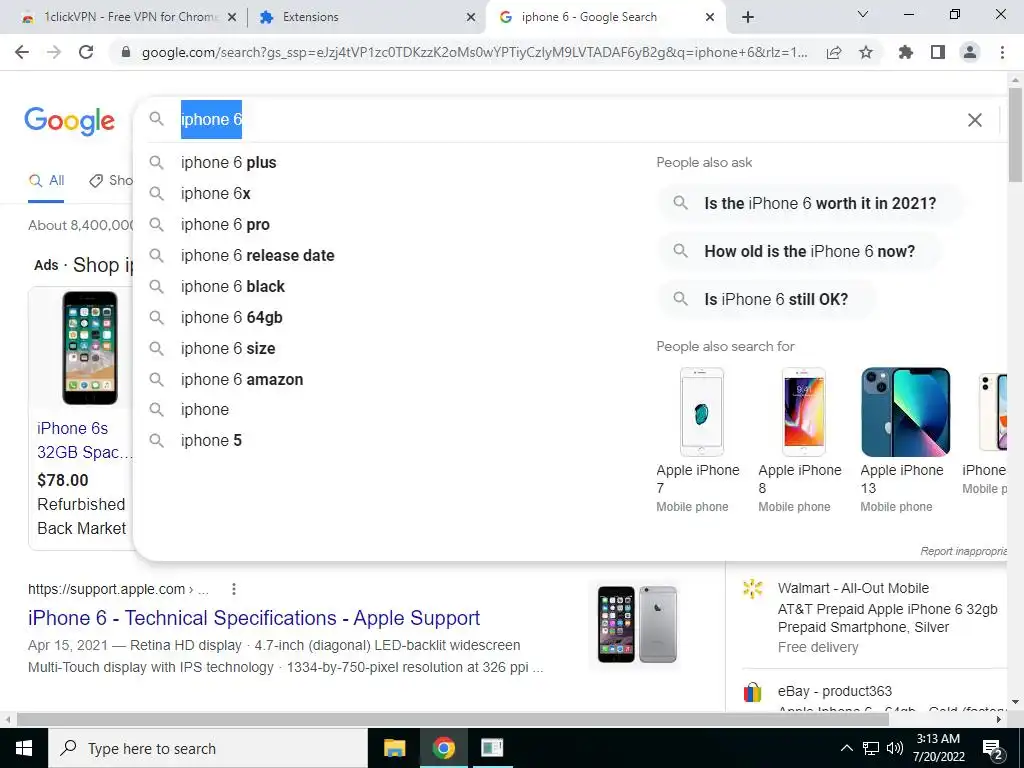This screenshot has width=1024, height=768.
Task: Toggle the browser side panel icon
Action: coord(938,52)
